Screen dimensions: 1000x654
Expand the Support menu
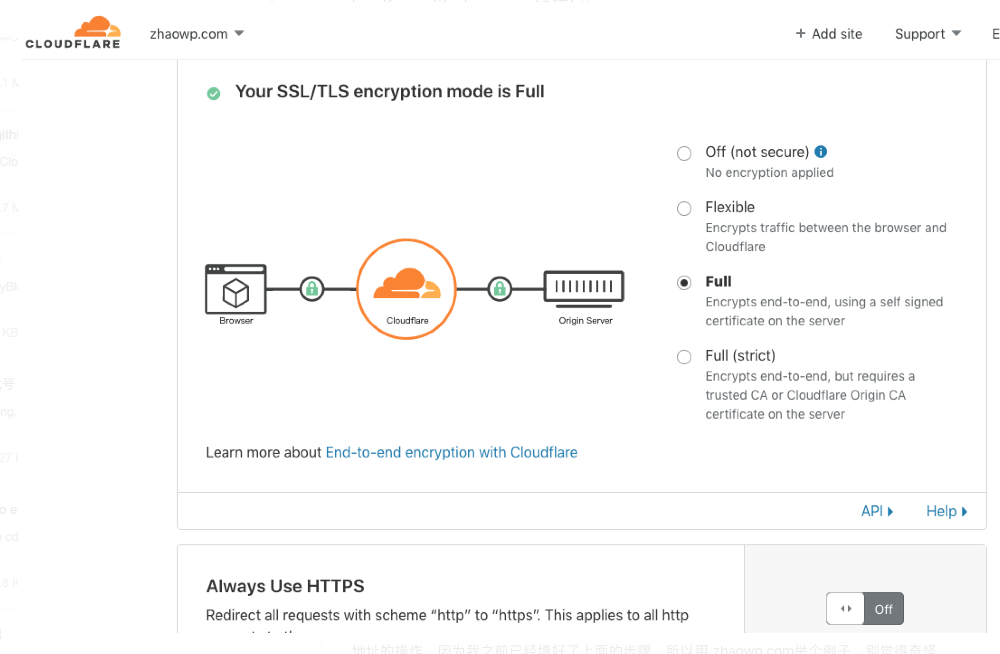[x=927, y=34]
